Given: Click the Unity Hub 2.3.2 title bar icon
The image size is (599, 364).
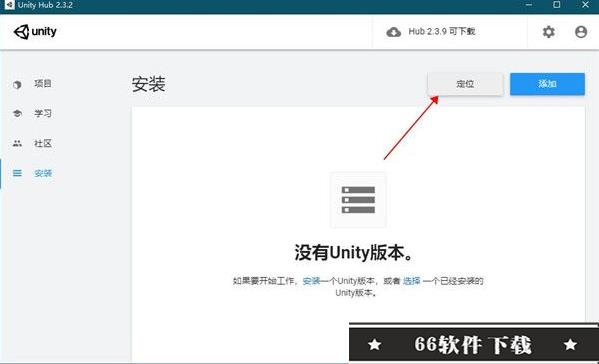Looking at the screenshot, I should 10,5.
